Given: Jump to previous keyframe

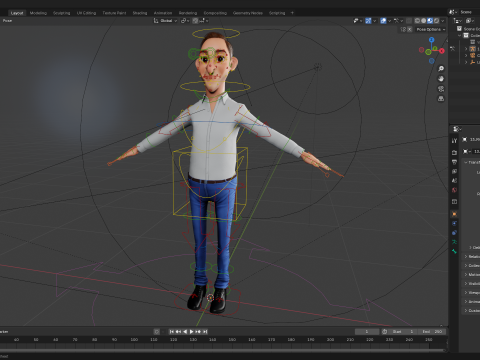Looking at the screenshot, I should coord(178,332).
